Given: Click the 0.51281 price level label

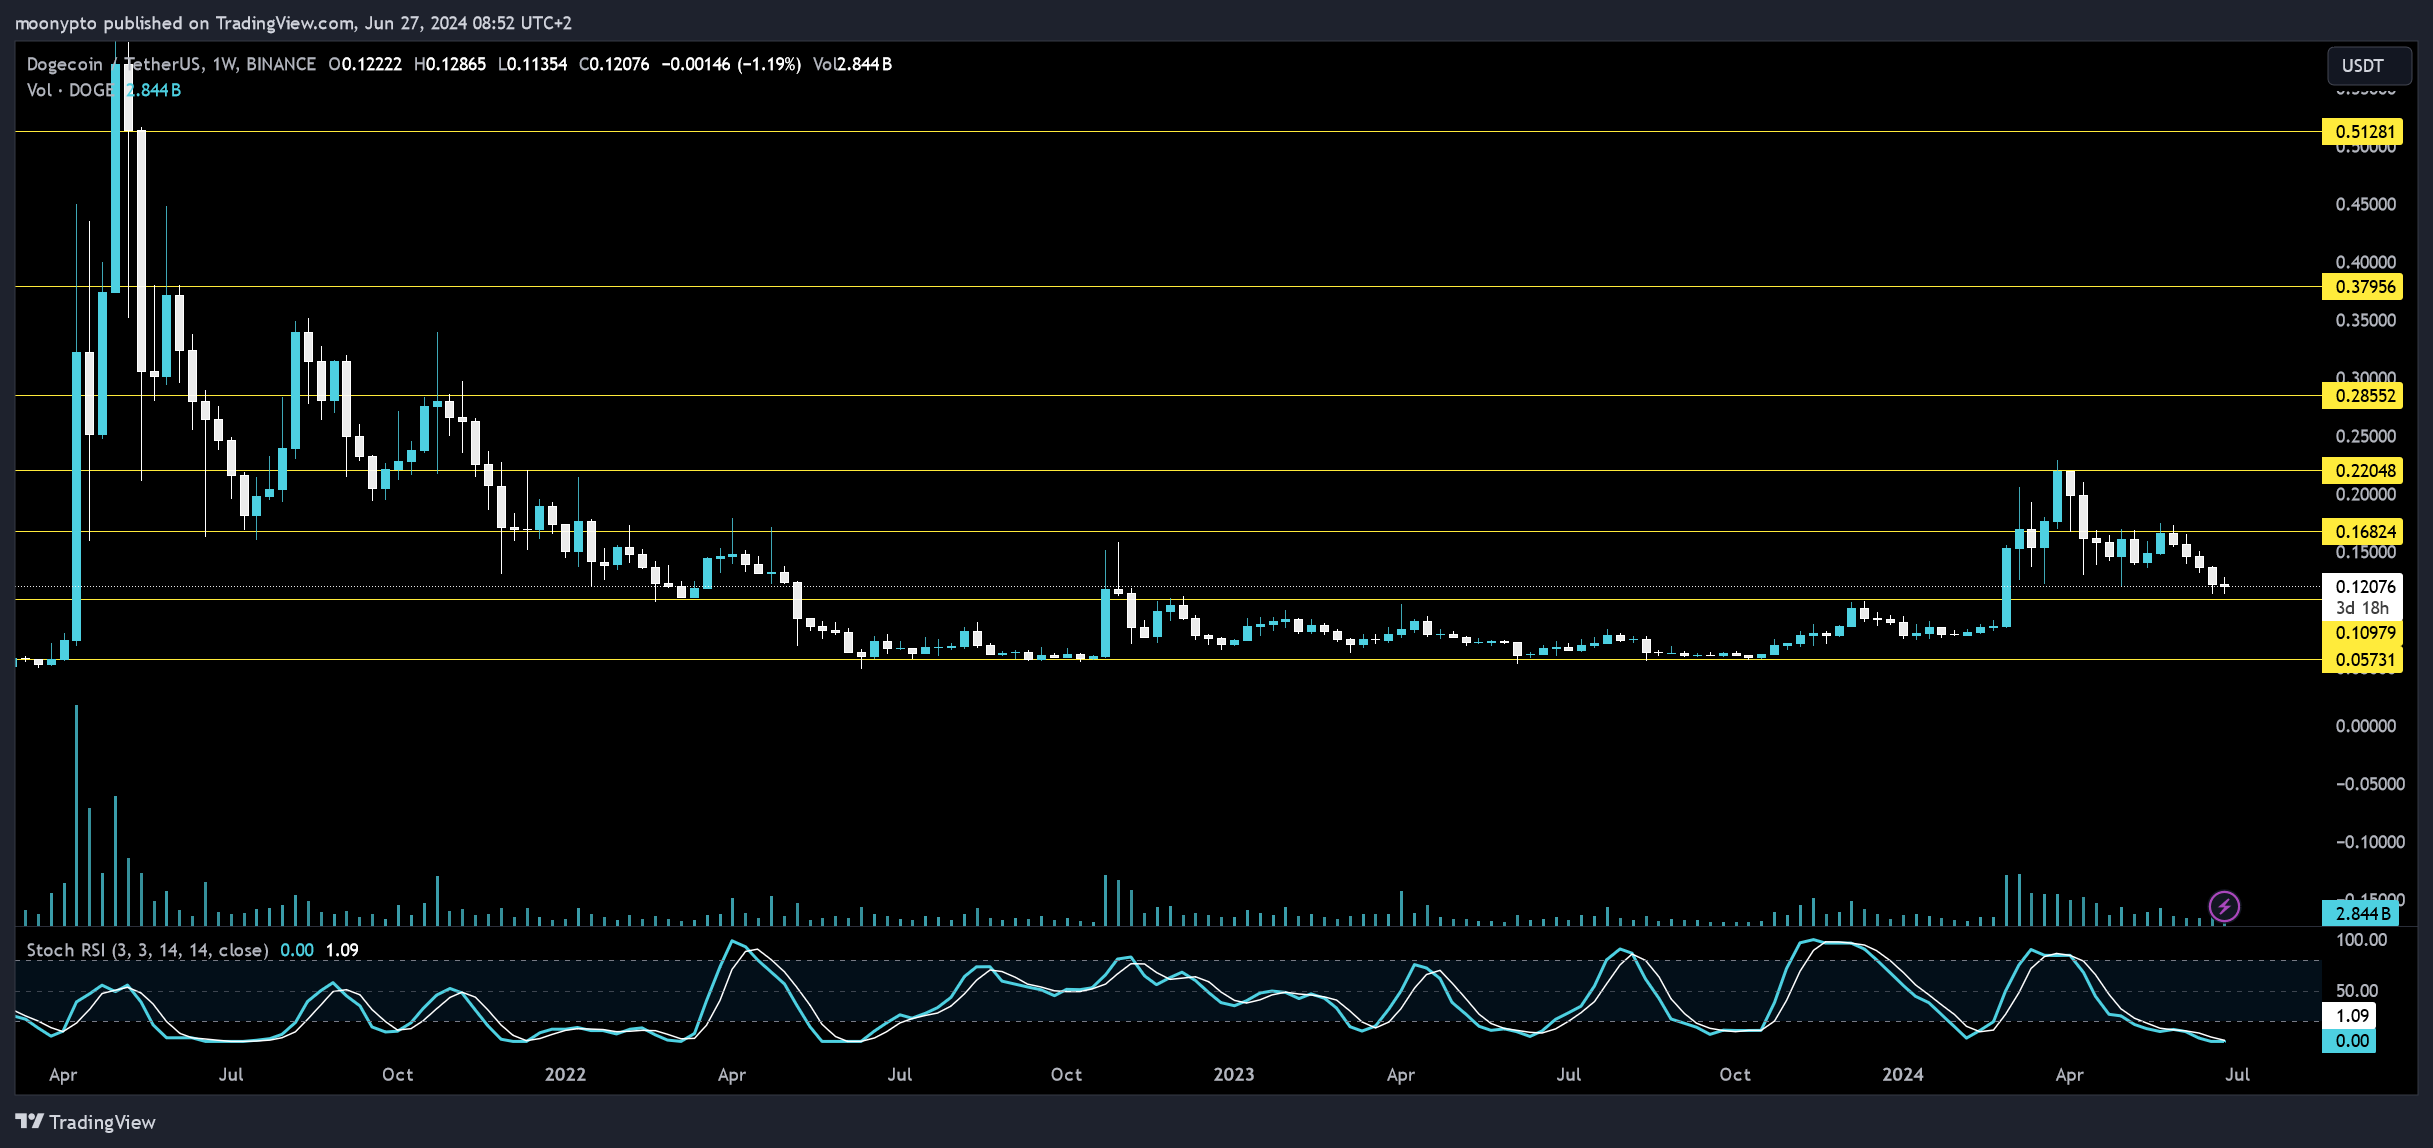Looking at the screenshot, I should 2362,132.
